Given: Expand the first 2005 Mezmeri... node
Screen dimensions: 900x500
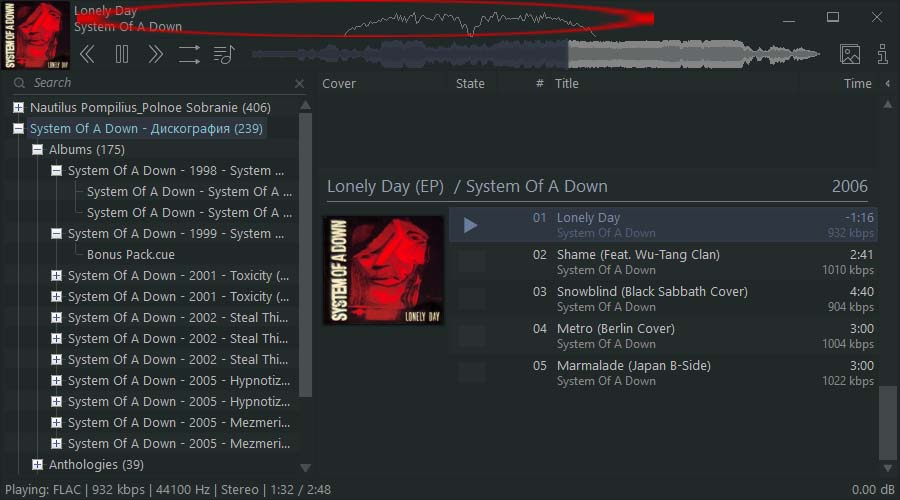Looking at the screenshot, I should (x=56, y=423).
